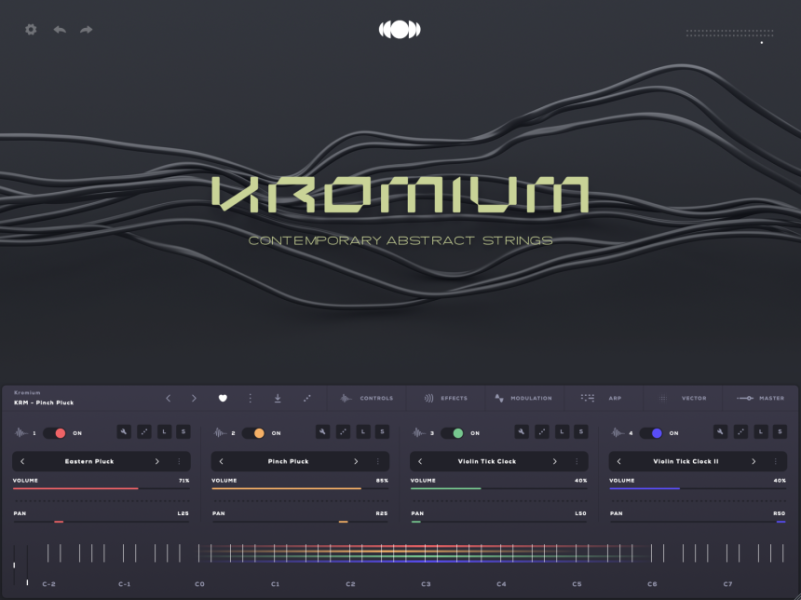Toggle layer 2 orange ON switch
Screen dimensions: 801x600
[x=253, y=433]
